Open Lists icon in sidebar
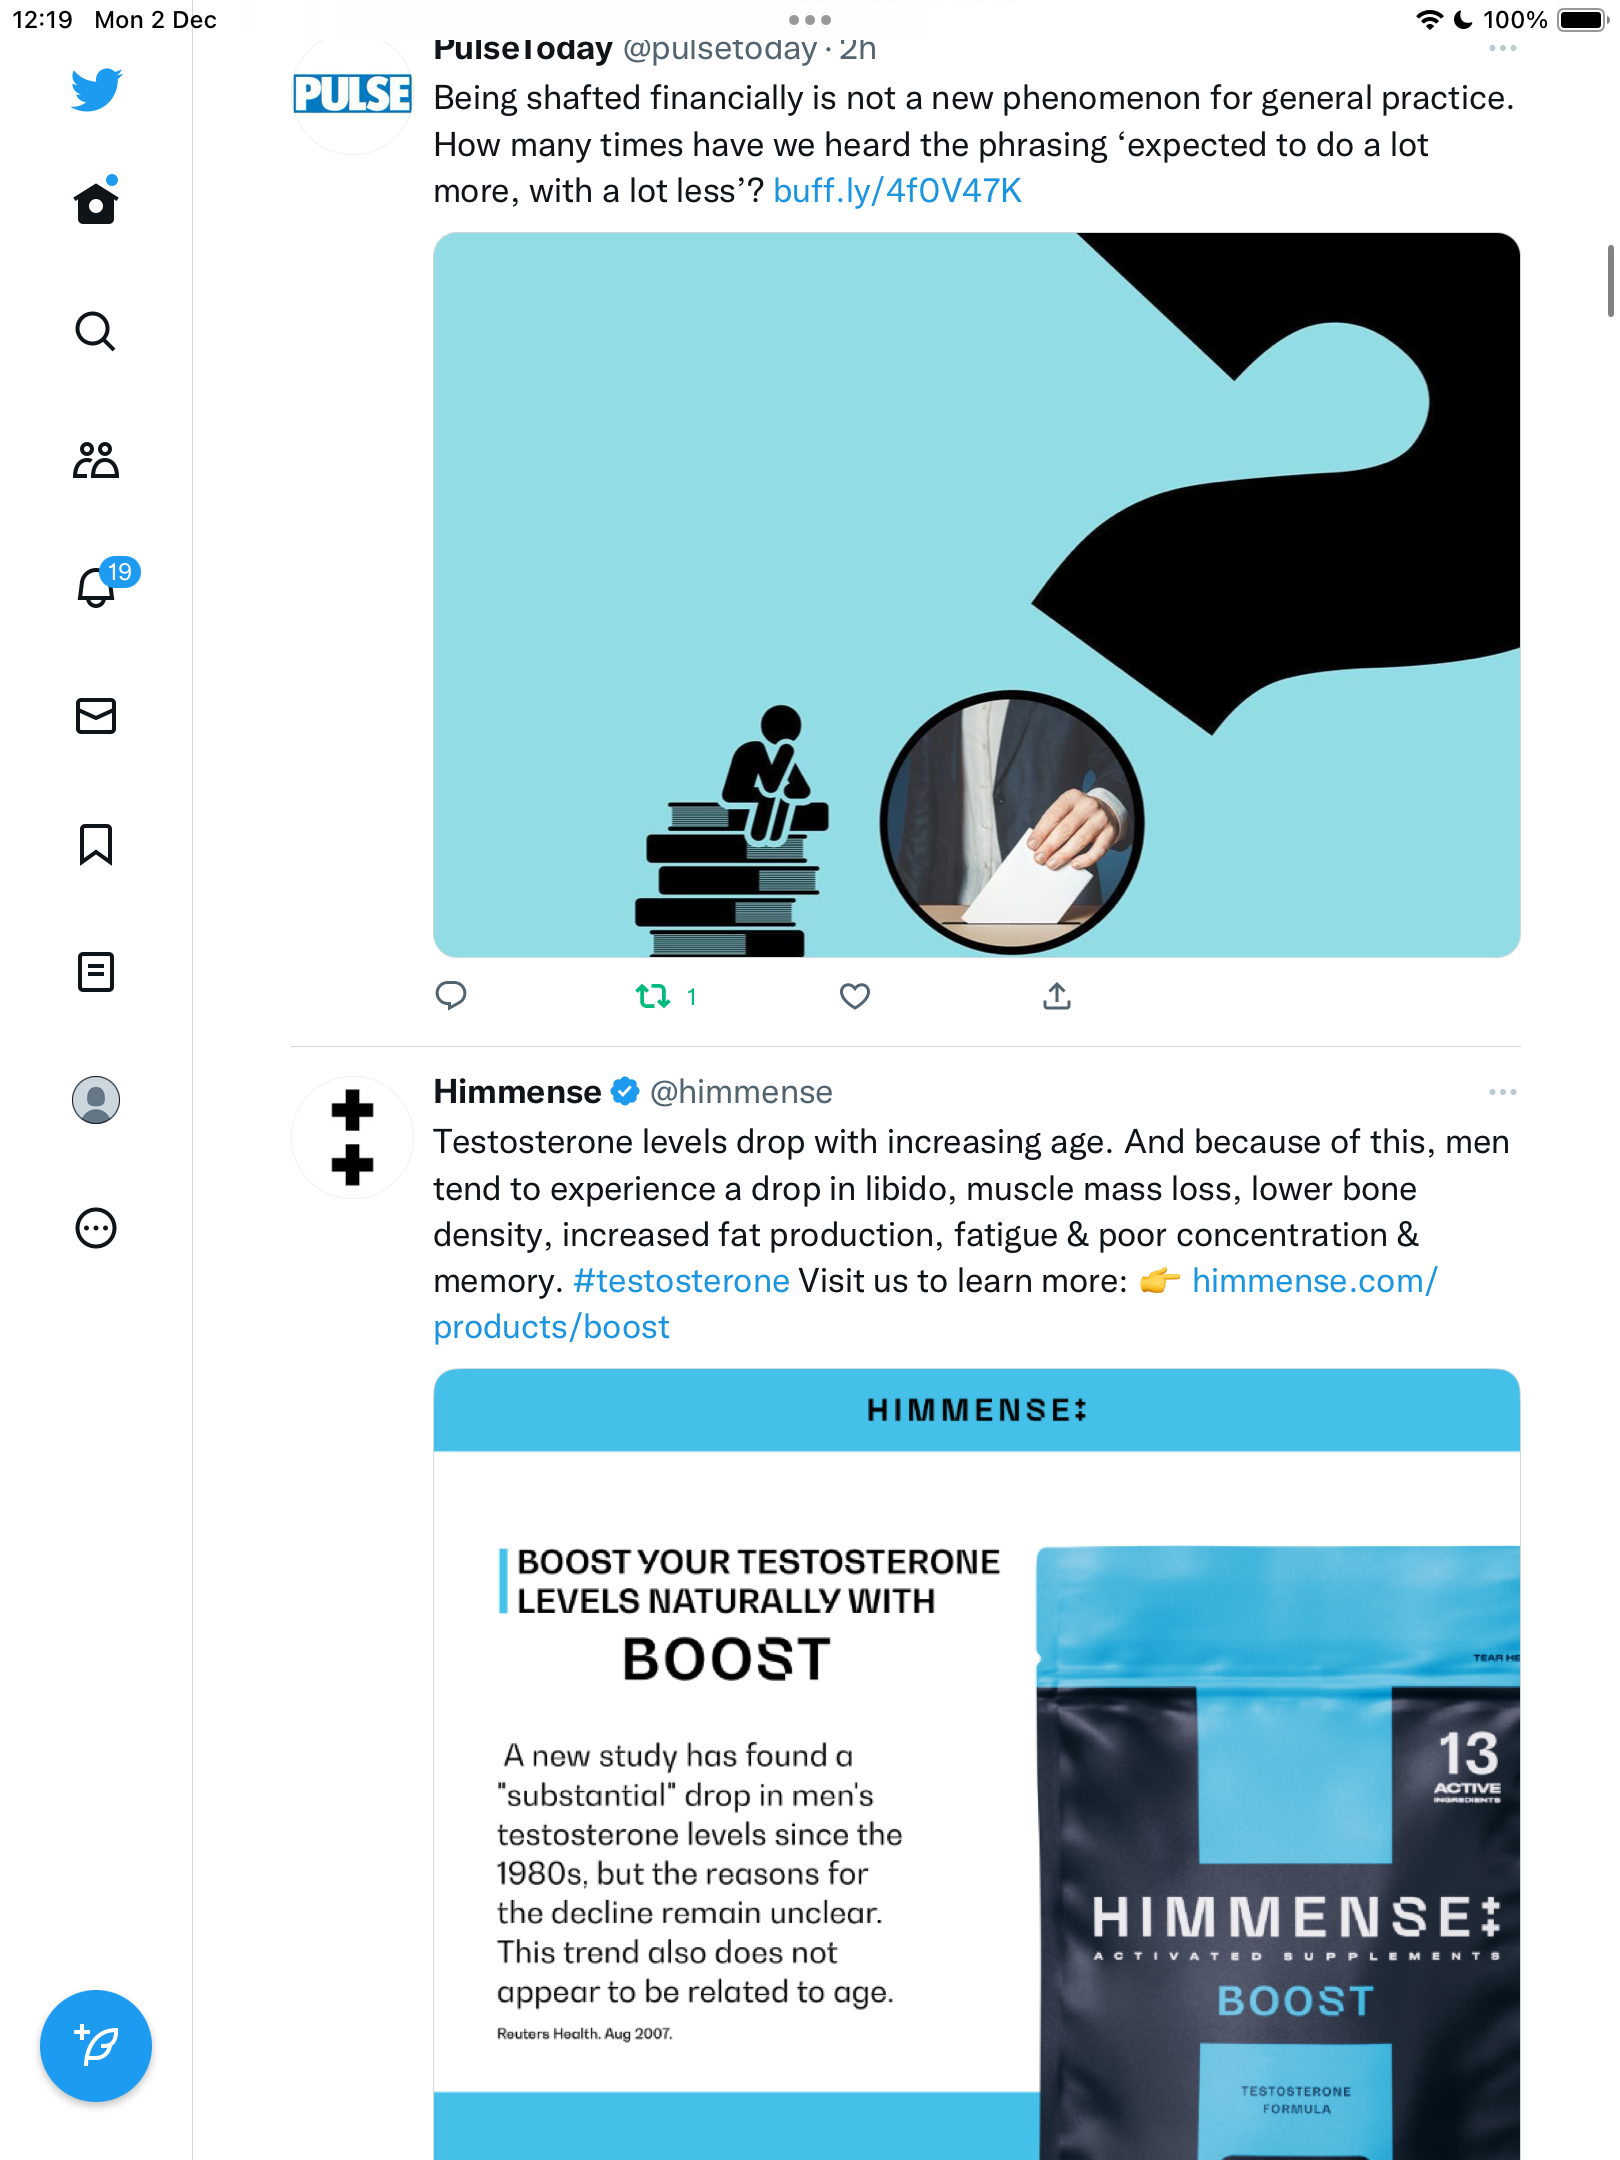Image resolution: width=1620 pixels, height=2160 pixels. pos(96,972)
